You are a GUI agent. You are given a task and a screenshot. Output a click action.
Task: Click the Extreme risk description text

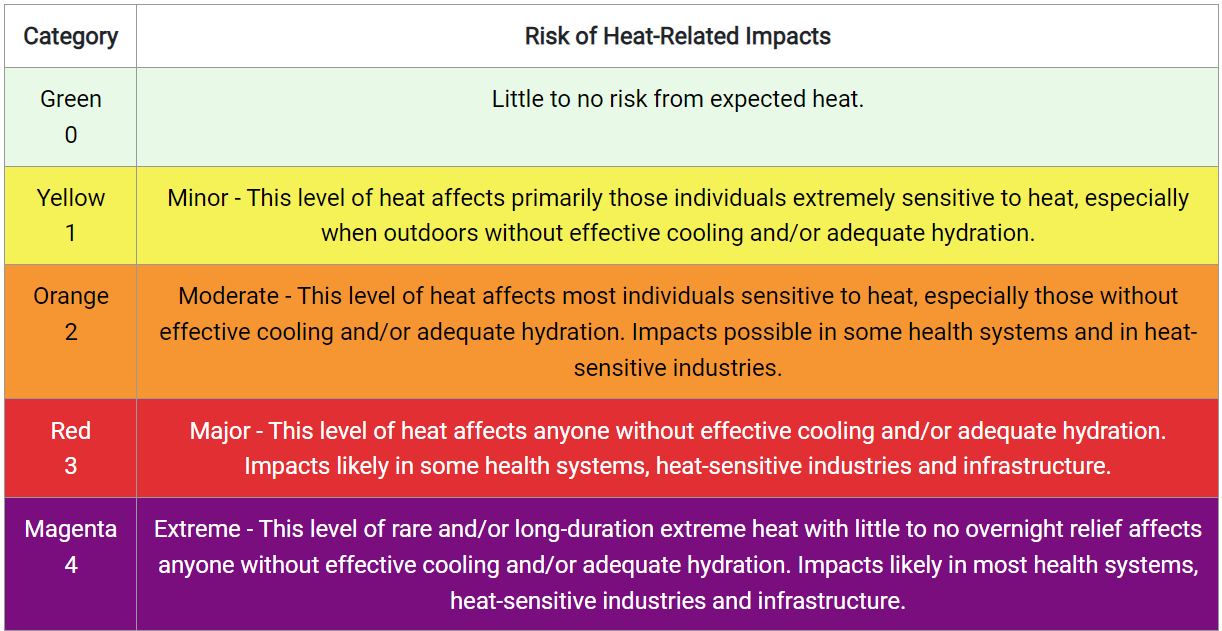678,565
